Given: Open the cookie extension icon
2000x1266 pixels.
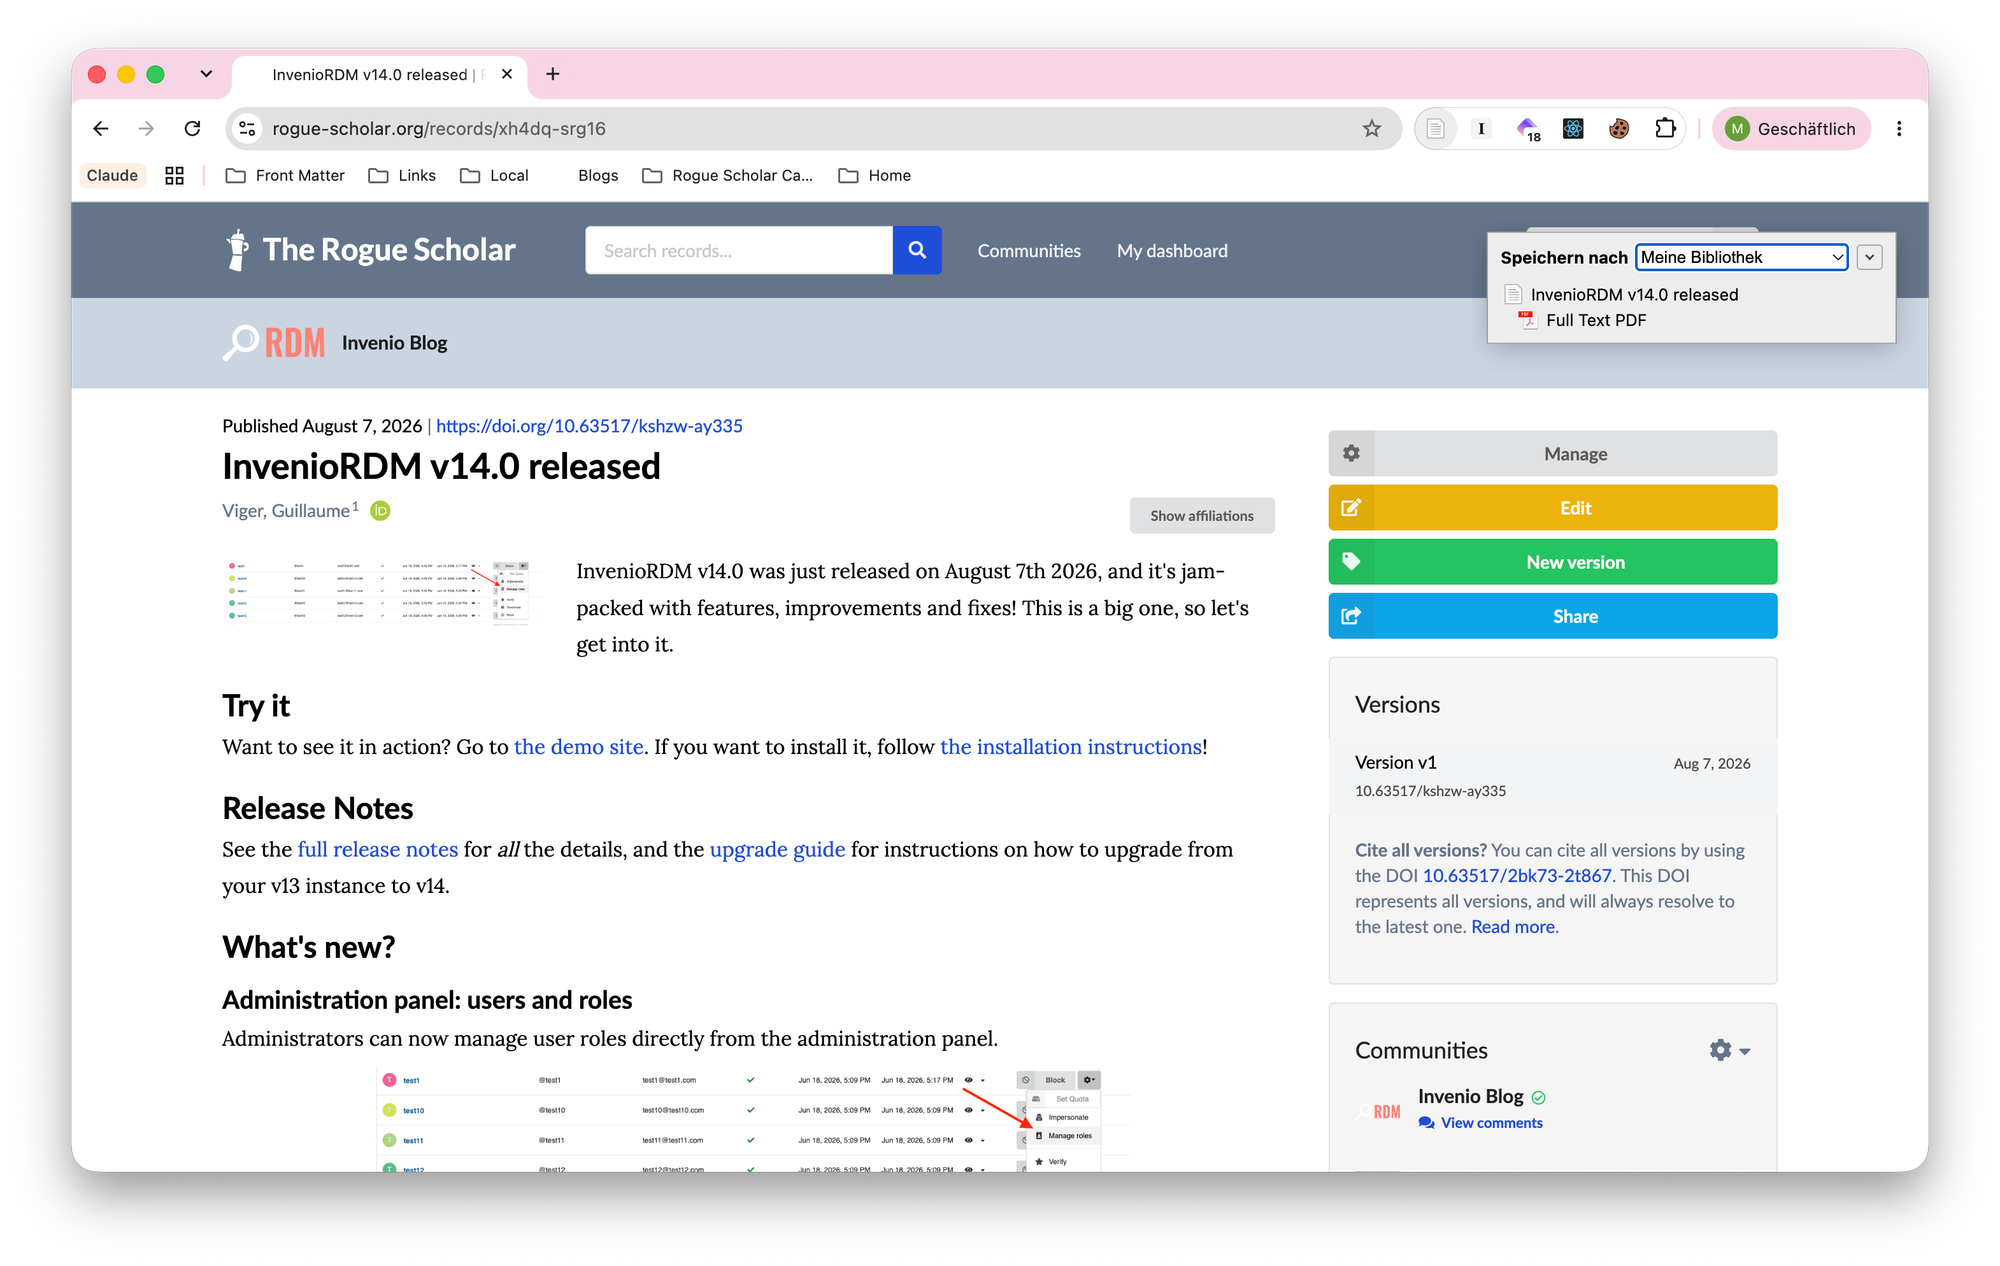Looking at the screenshot, I should (1619, 128).
